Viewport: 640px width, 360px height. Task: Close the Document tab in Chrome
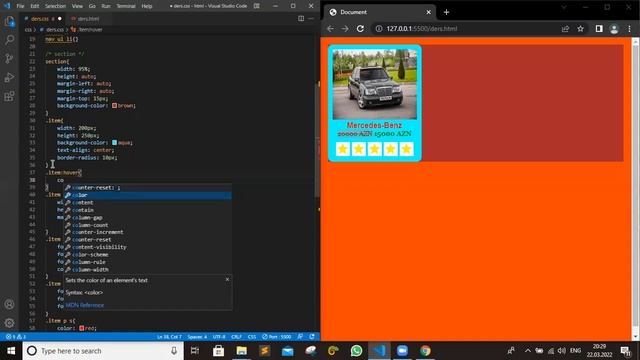coord(429,12)
